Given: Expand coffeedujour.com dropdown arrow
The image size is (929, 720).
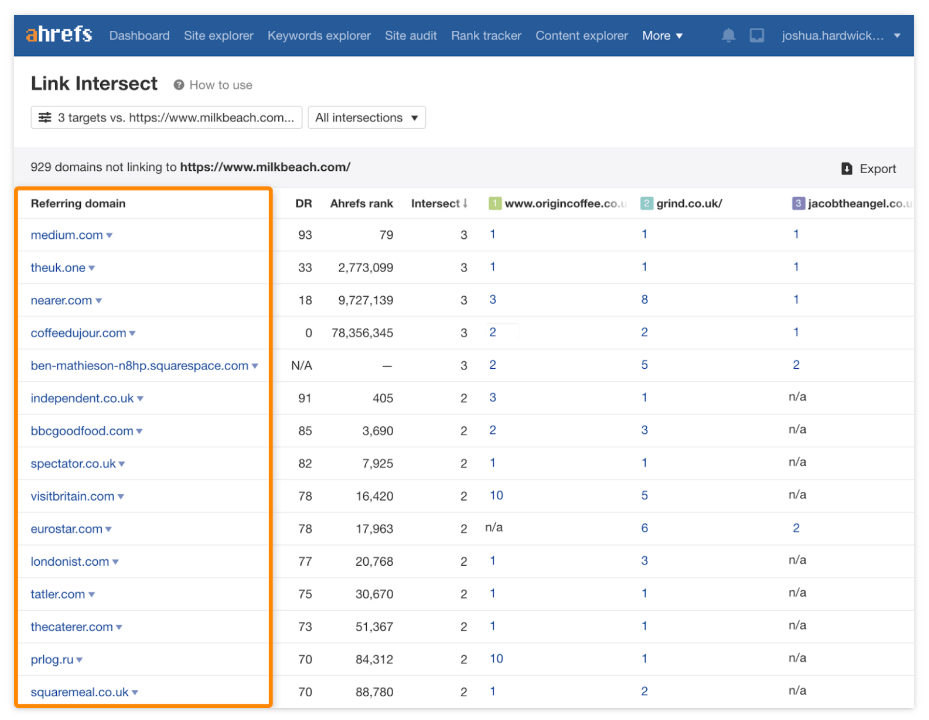Looking at the screenshot, I should point(132,333).
